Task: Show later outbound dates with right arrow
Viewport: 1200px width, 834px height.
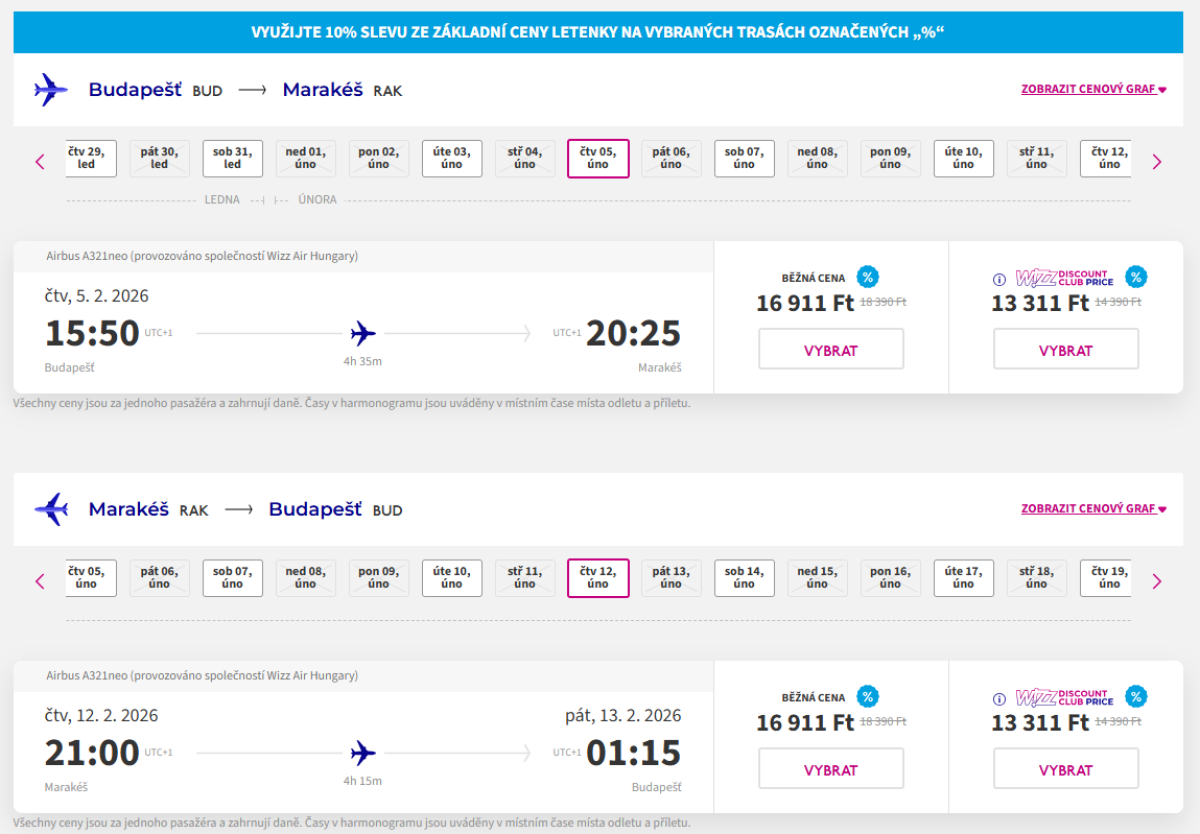Action: 1157,161
